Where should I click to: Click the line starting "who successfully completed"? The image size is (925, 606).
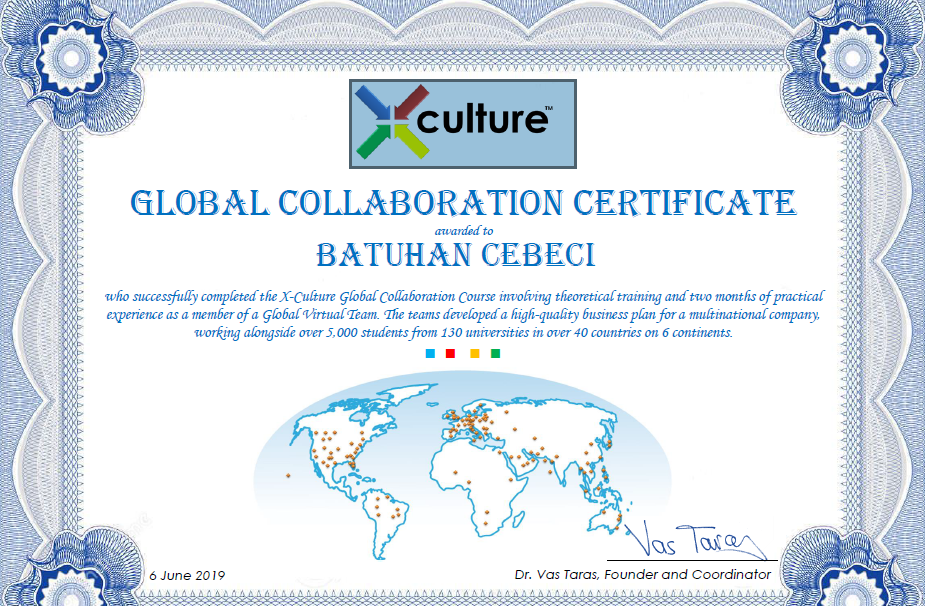tap(464, 296)
